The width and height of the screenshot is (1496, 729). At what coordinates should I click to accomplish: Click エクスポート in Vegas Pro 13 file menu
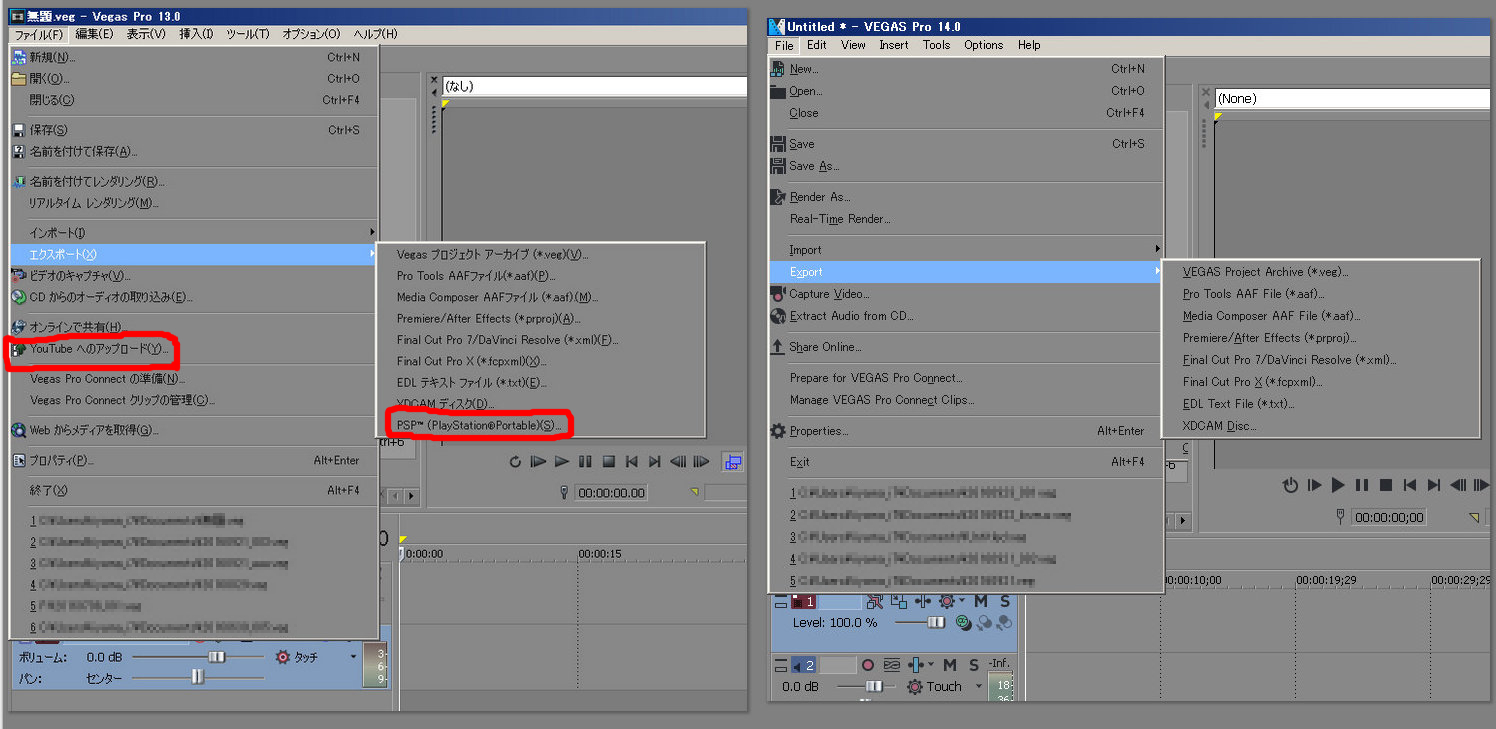(194, 254)
